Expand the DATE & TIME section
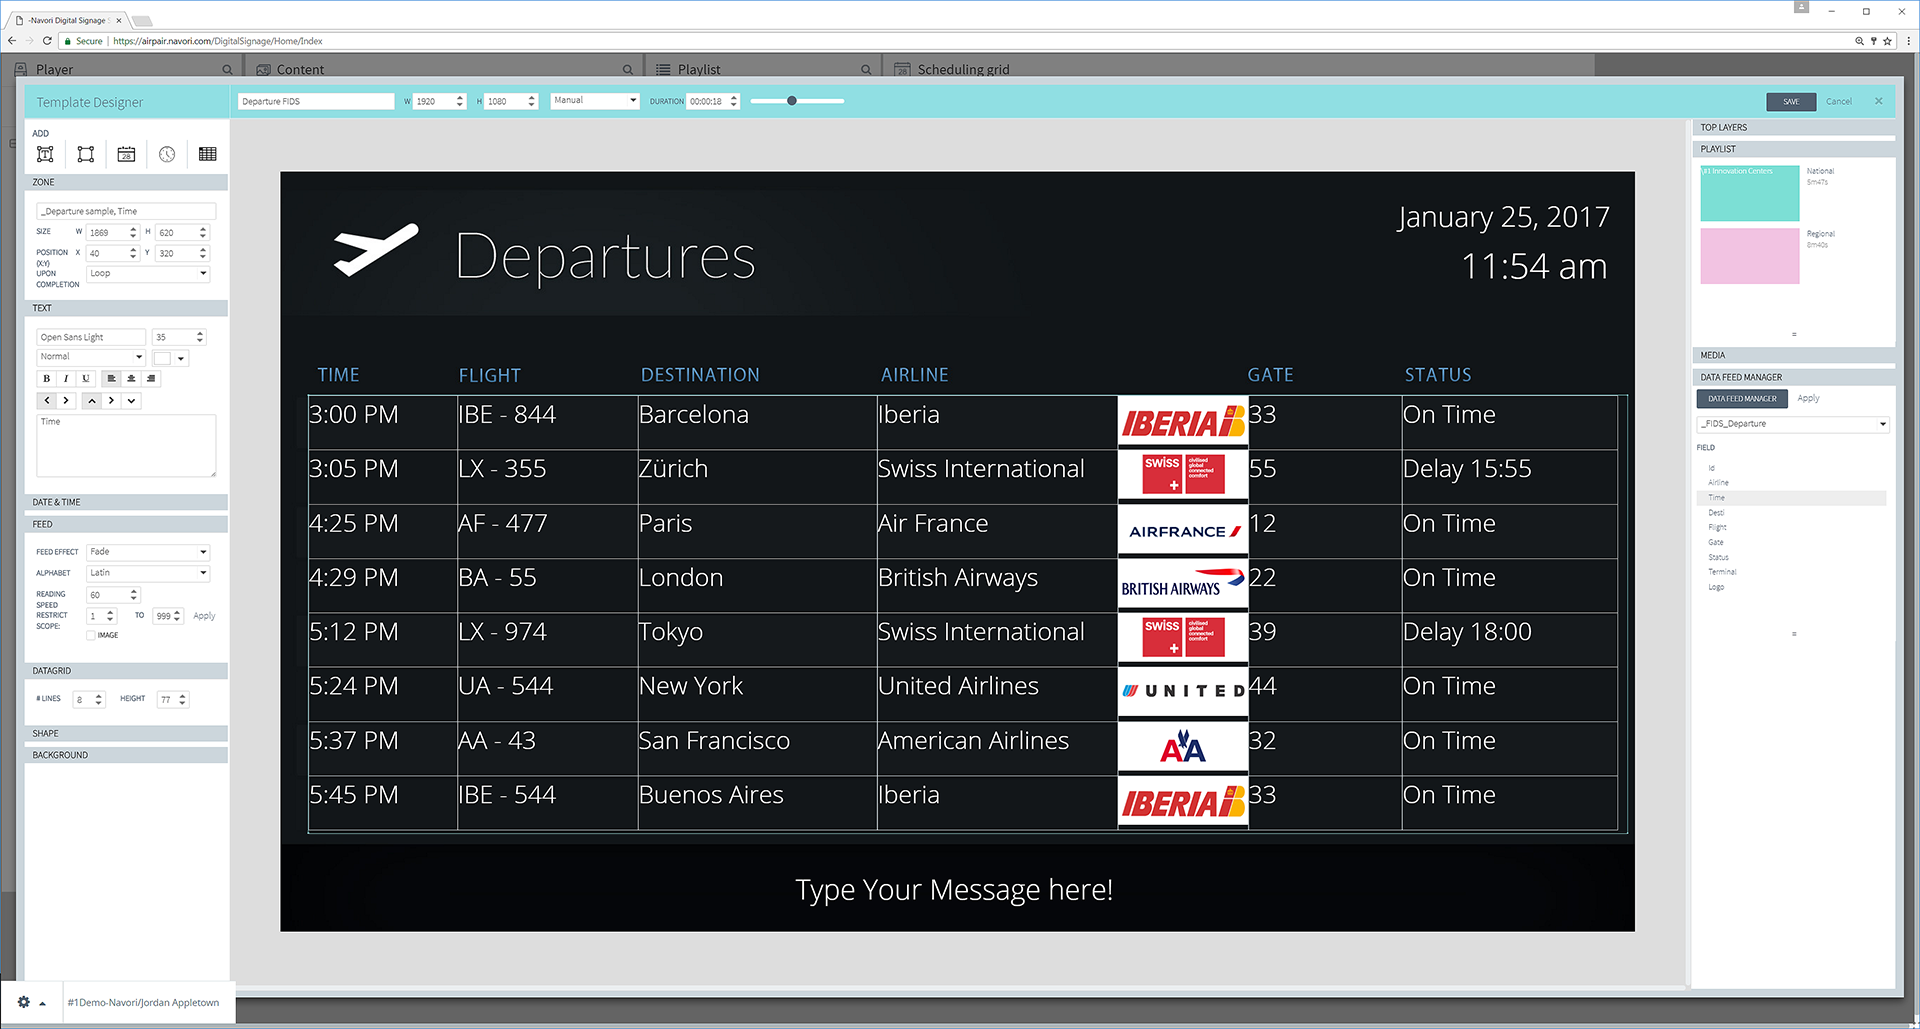Viewport: 1920px width, 1029px height. pos(126,502)
